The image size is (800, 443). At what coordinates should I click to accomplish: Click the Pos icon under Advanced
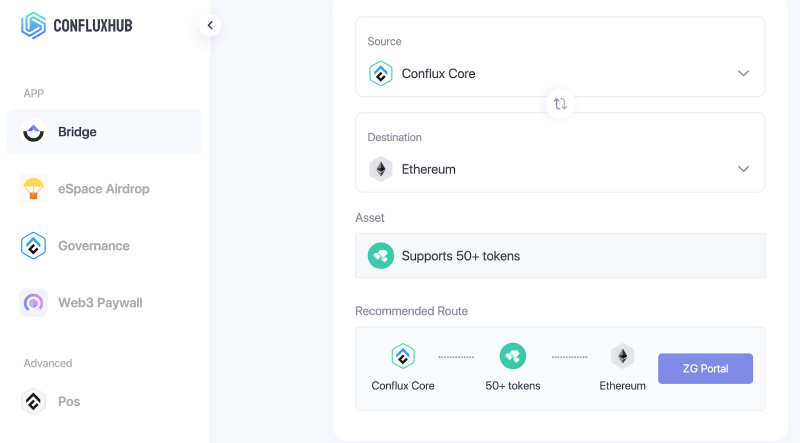point(33,401)
